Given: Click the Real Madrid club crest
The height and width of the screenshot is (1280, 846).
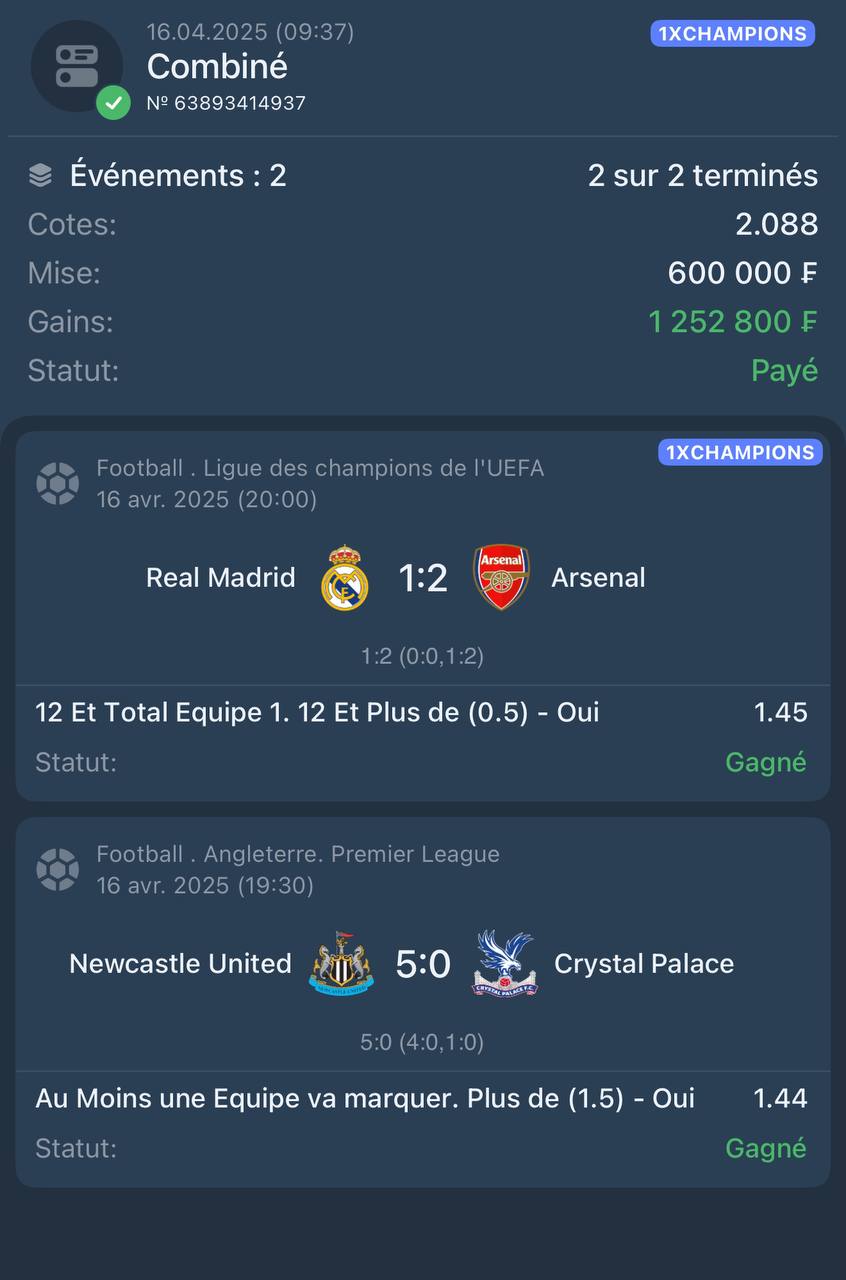Looking at the screenshot, I should pos(345,577).
